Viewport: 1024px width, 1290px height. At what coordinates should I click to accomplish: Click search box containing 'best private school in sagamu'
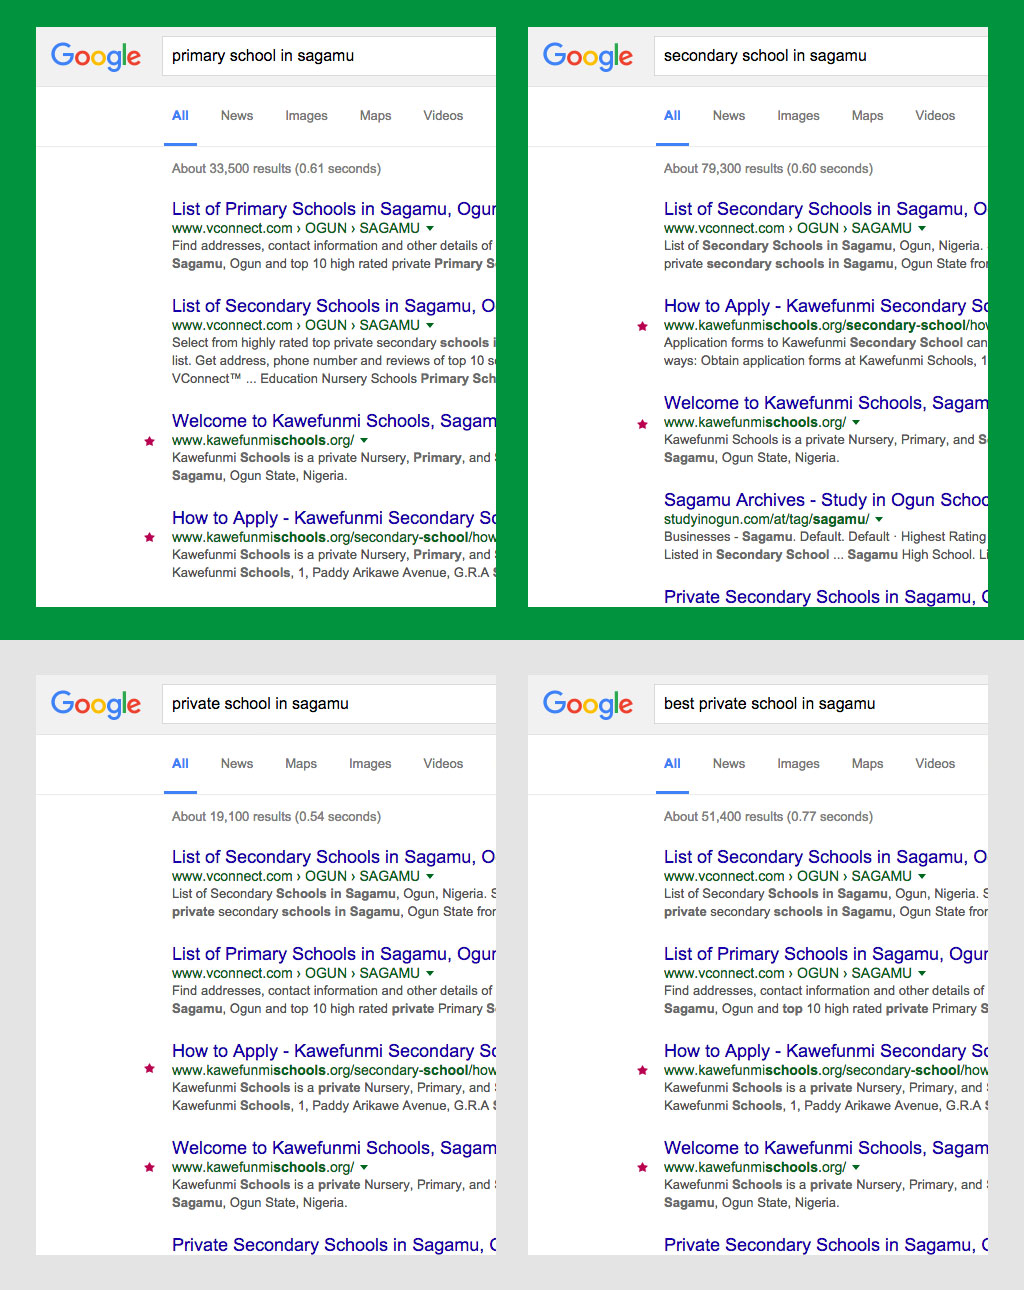[x=820, y=704]
